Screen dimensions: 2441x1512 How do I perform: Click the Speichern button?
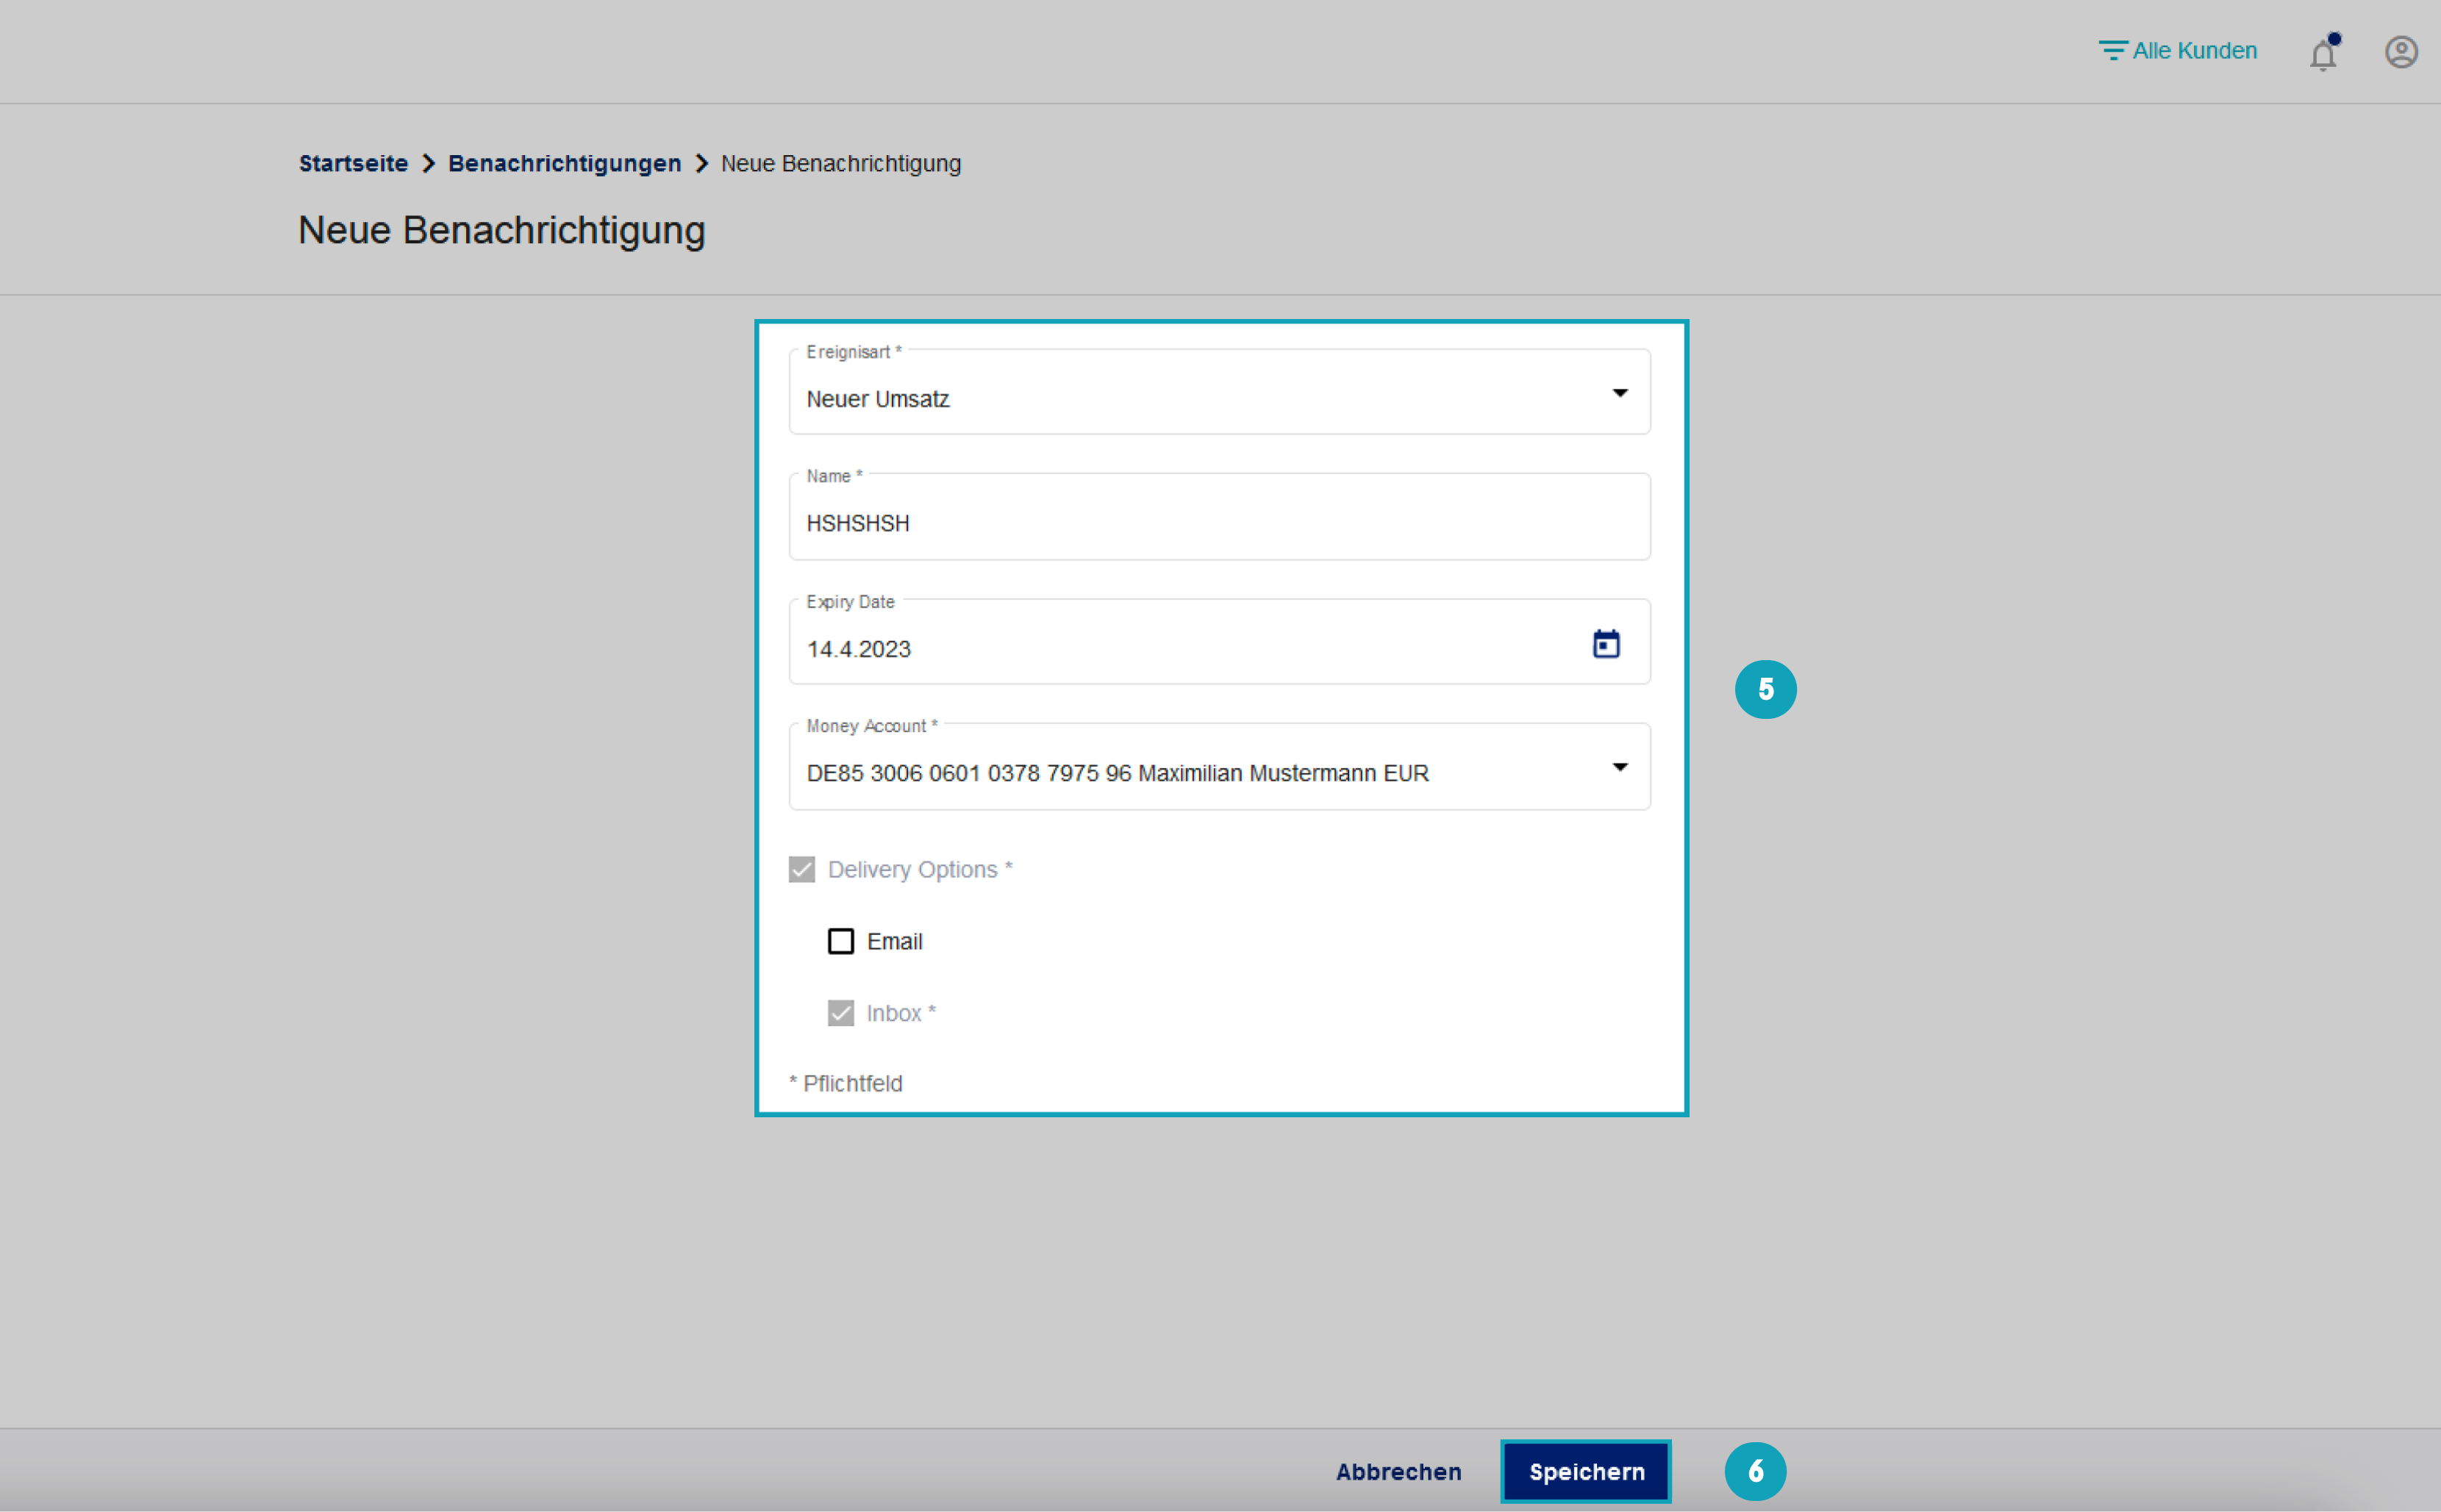point(1586,1471)
